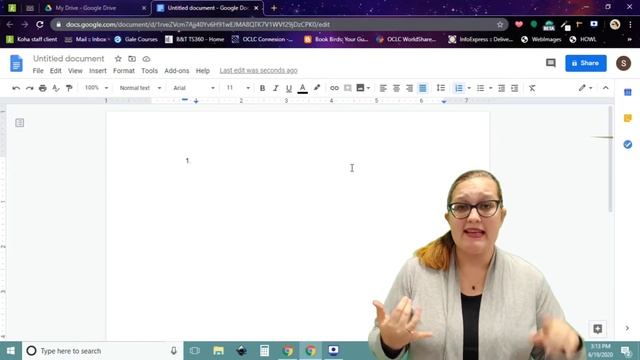Open the zoom 100% dropdown
This screenshot has height=360, width=640.
pos(96,88)
